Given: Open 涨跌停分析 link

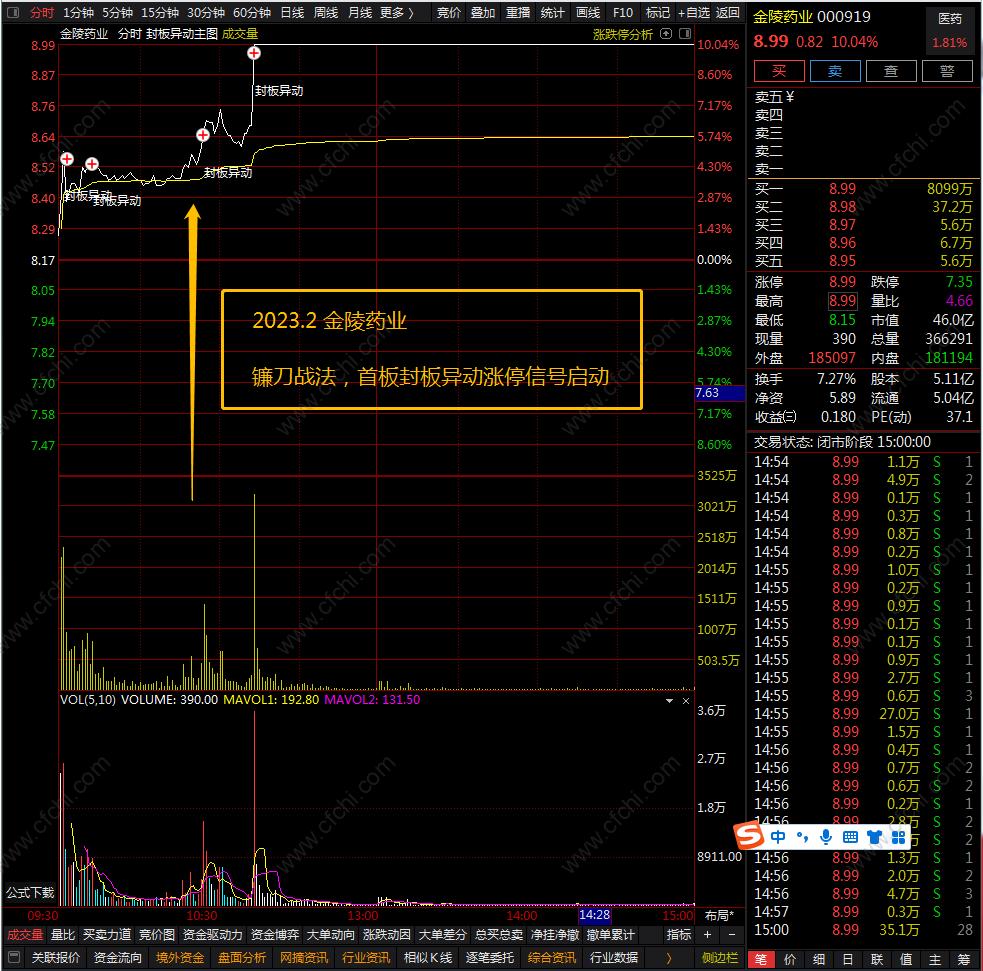Looking at the screenshot, I should [x=623, y=34].
